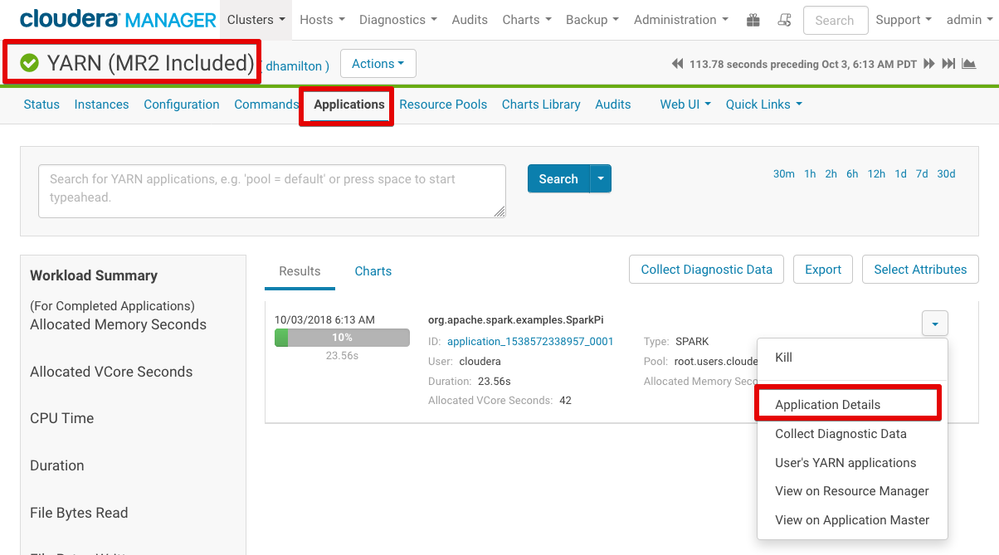This screenshot has height=555, width=999.
Task: Open the parcels gift-box icon
Action: pyautogui.click(x=753, y=20)
